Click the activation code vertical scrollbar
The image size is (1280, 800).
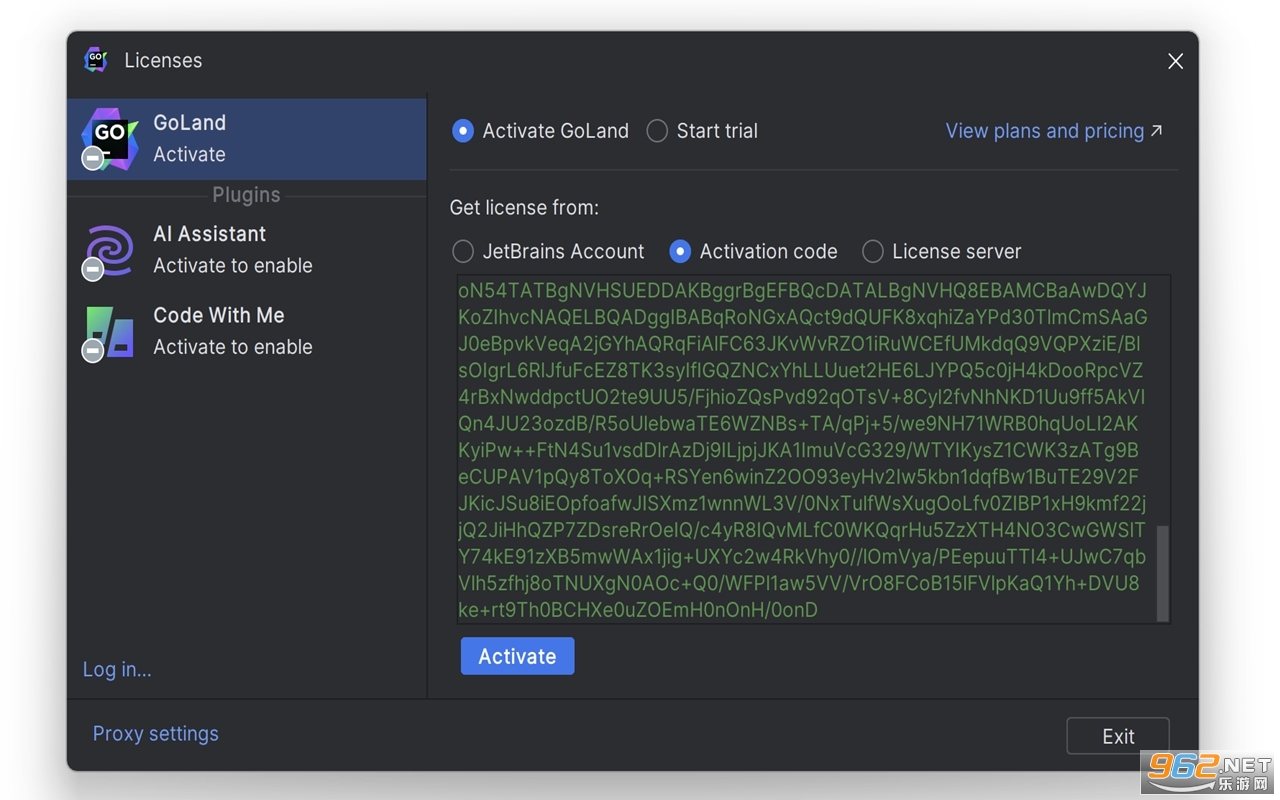click(1162, 573)
